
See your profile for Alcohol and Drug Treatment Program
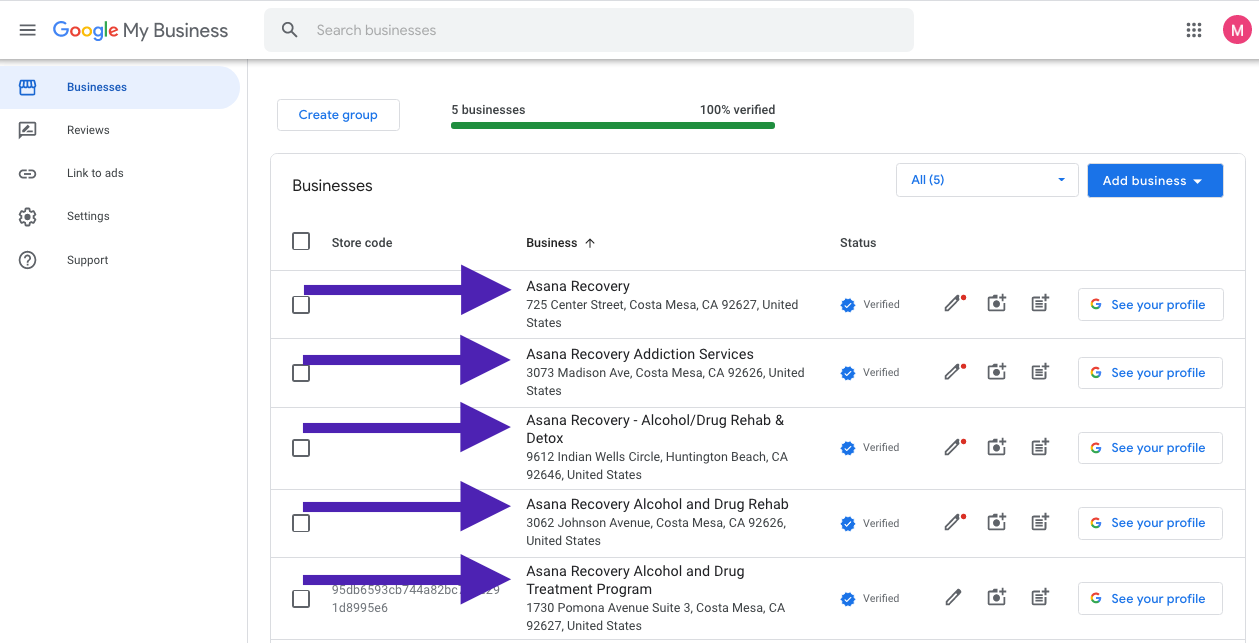click(x=1150, y=599)
